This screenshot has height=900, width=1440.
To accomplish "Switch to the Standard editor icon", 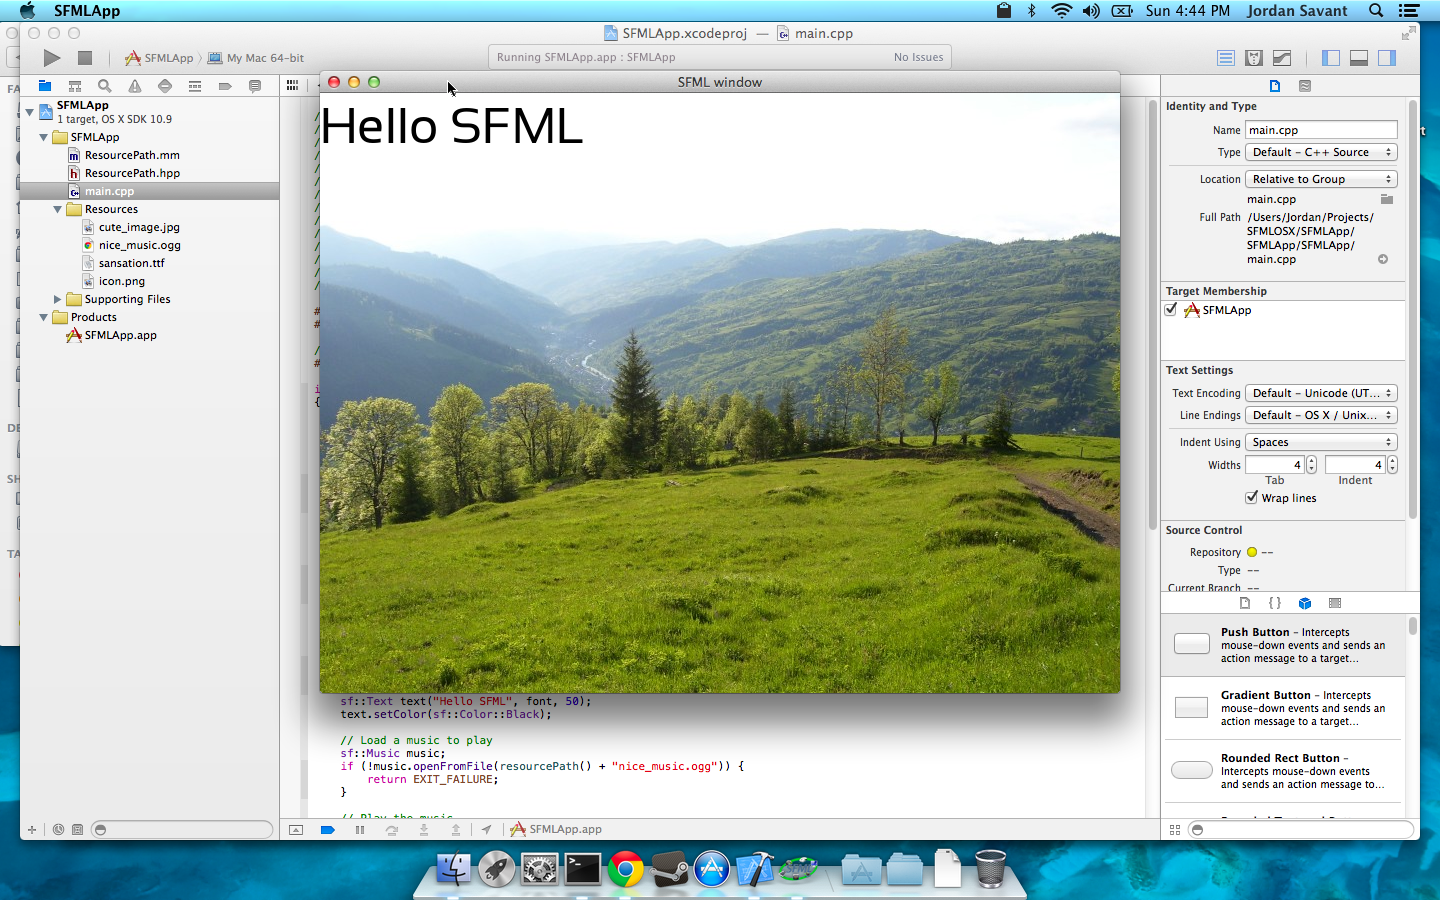I will [x=1226, y=58].
